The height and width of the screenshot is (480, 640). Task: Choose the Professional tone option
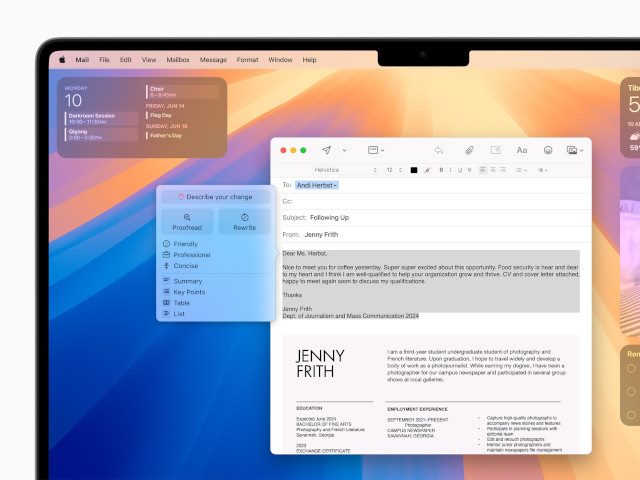pyautogui.click(x=187, y=255)
